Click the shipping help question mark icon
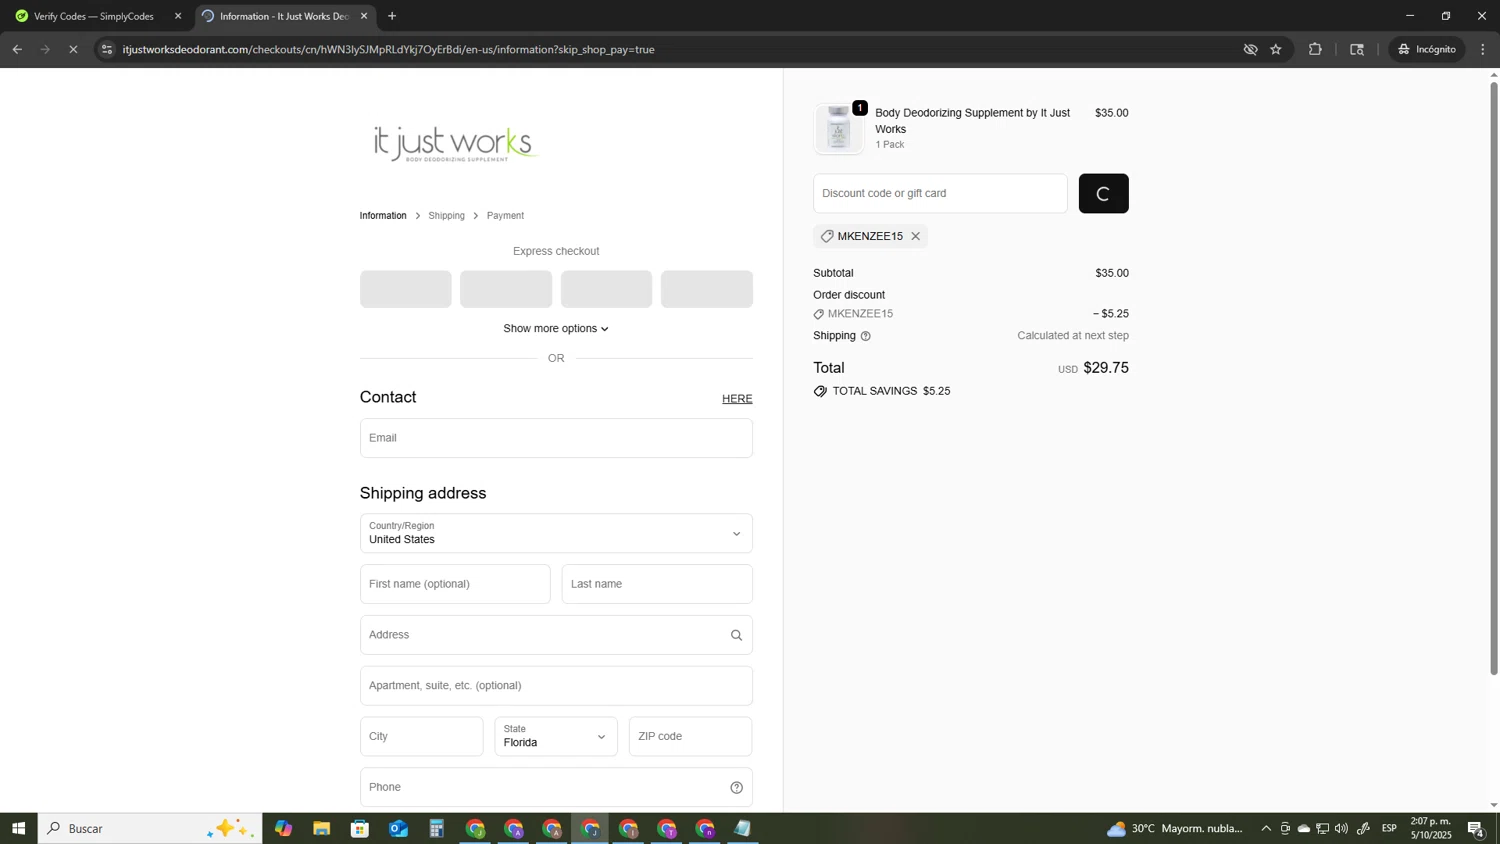 (866, 336)
